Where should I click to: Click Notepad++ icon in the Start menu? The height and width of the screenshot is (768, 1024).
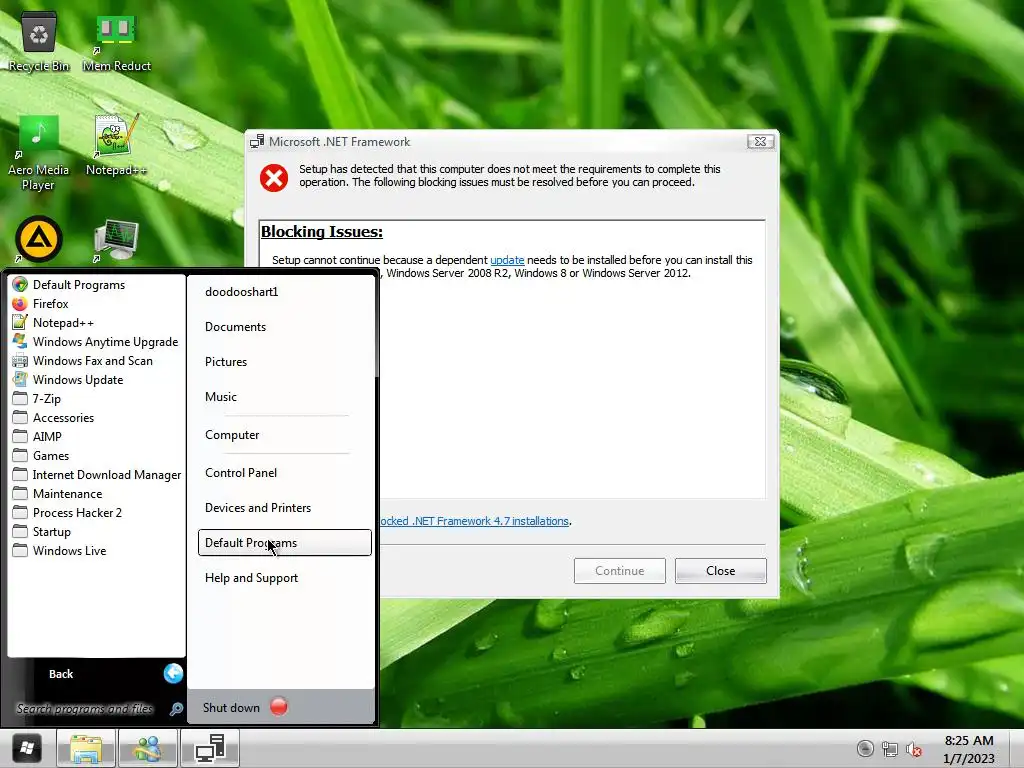tap(20, 323)
